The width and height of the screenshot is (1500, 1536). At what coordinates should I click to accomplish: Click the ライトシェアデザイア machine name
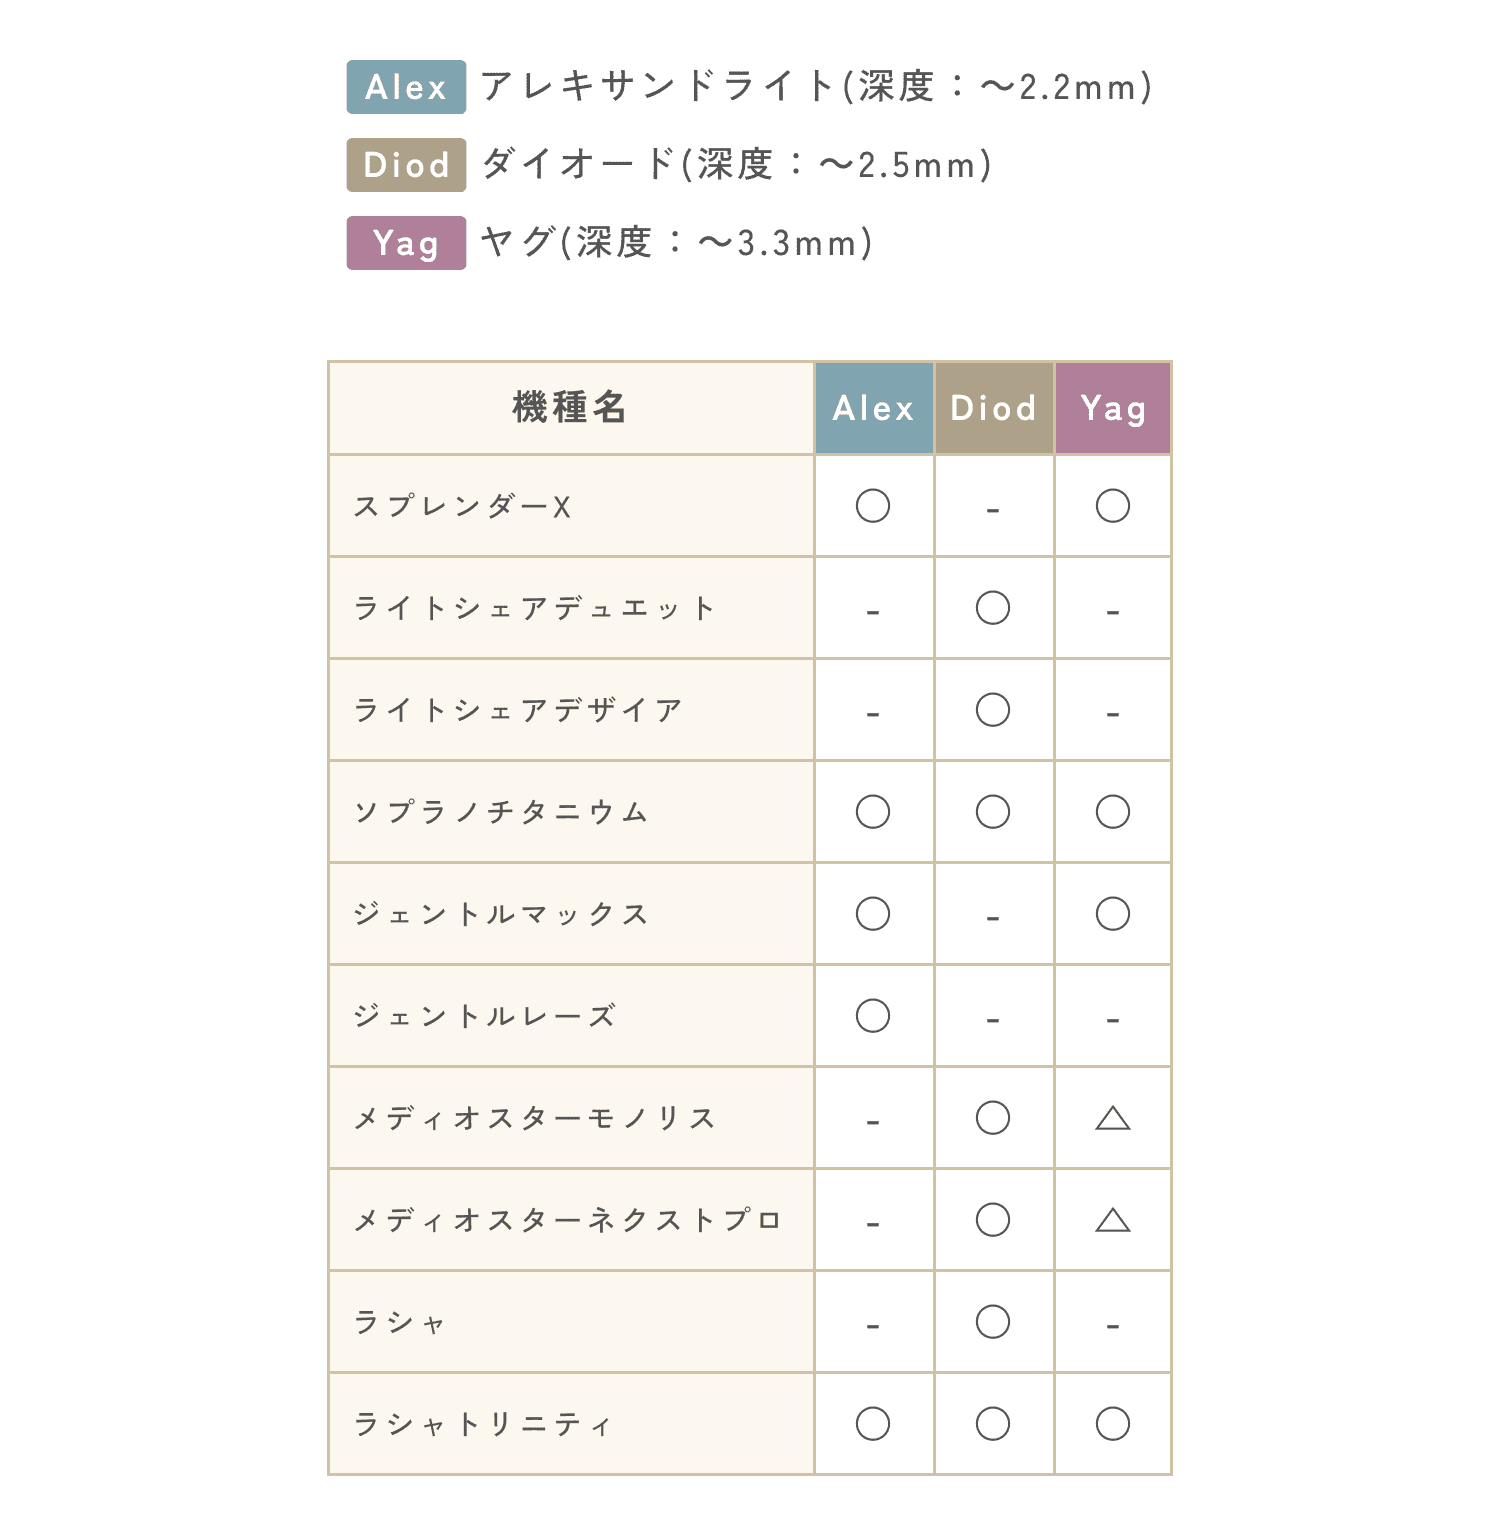518,710
